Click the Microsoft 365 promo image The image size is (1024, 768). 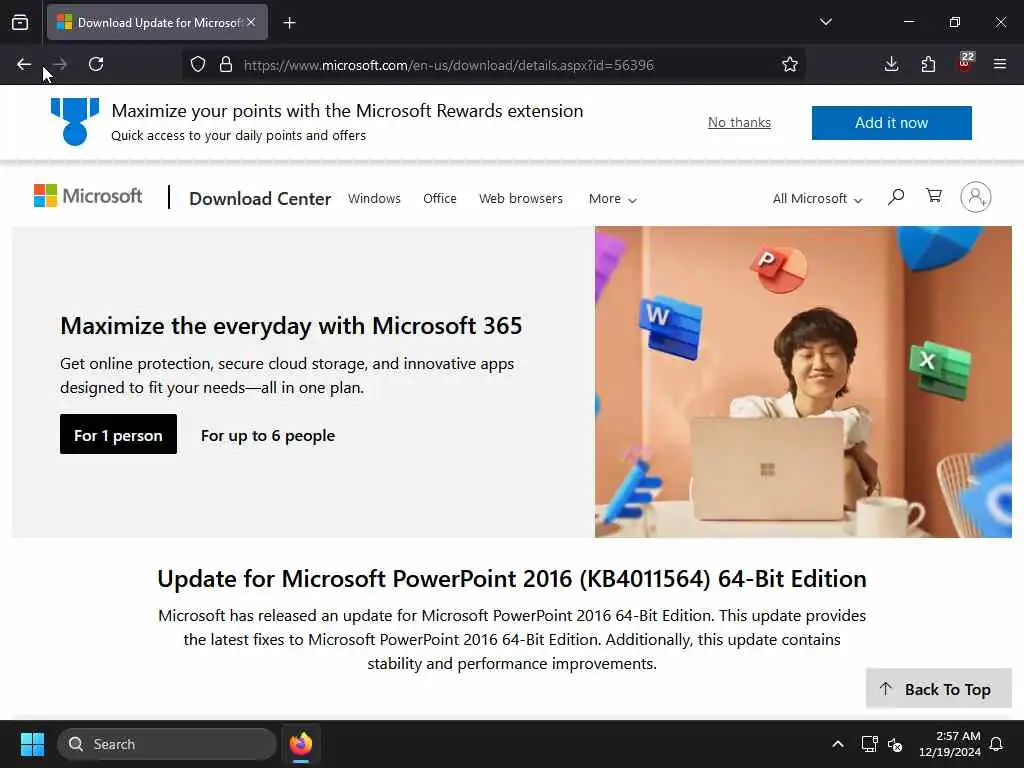pos(803,382)
